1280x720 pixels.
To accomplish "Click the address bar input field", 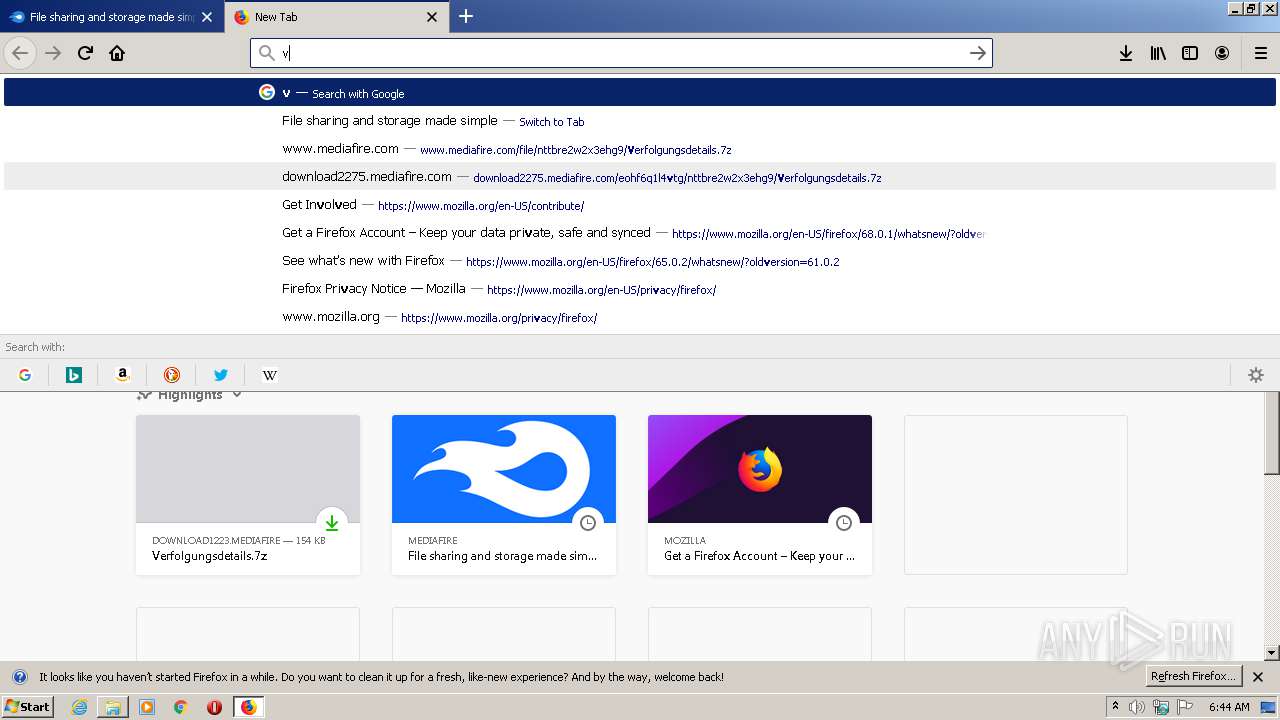I will click(621, 53).
